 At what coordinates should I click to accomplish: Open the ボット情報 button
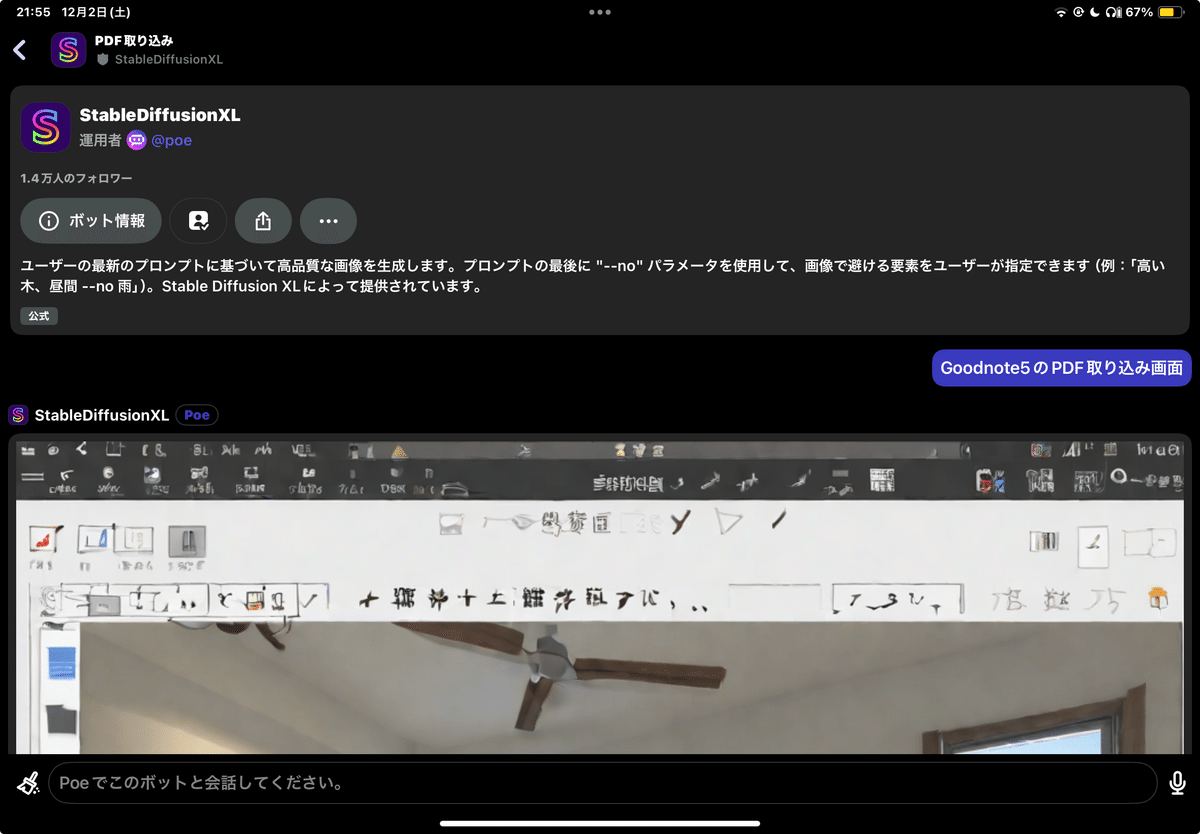tap(91, 220)
